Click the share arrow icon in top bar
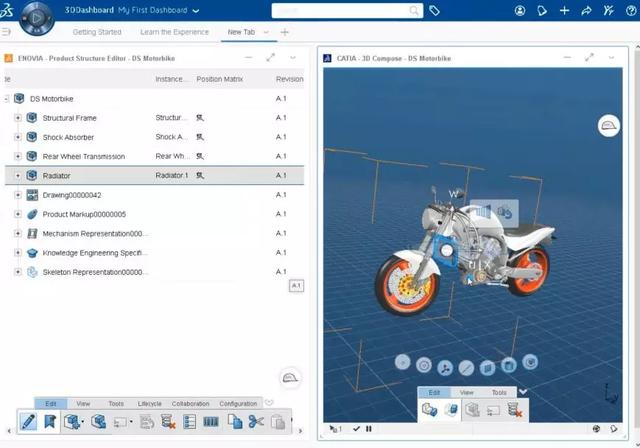 tap(586, 11)
